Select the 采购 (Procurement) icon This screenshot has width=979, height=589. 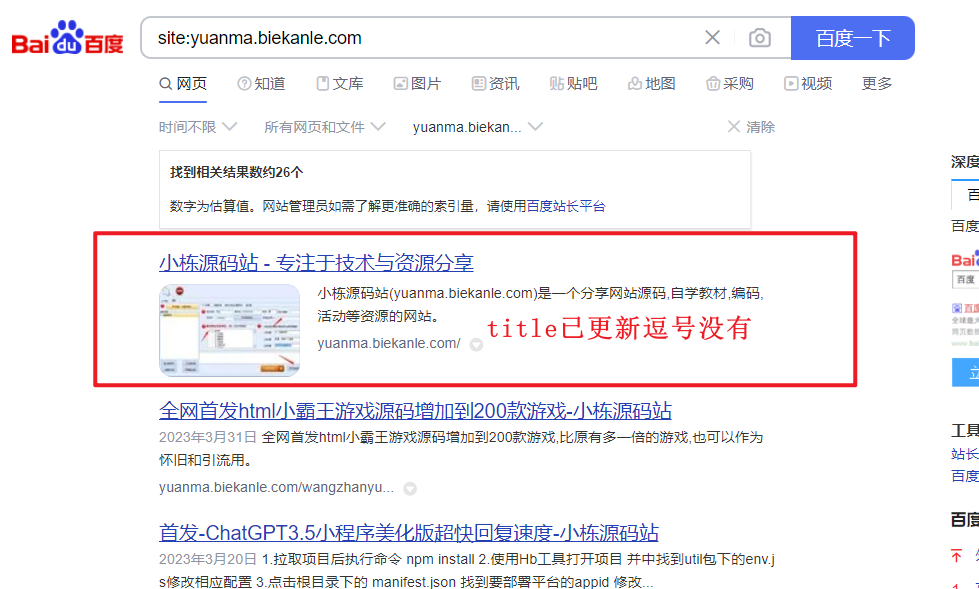click(x=713, y=84)
